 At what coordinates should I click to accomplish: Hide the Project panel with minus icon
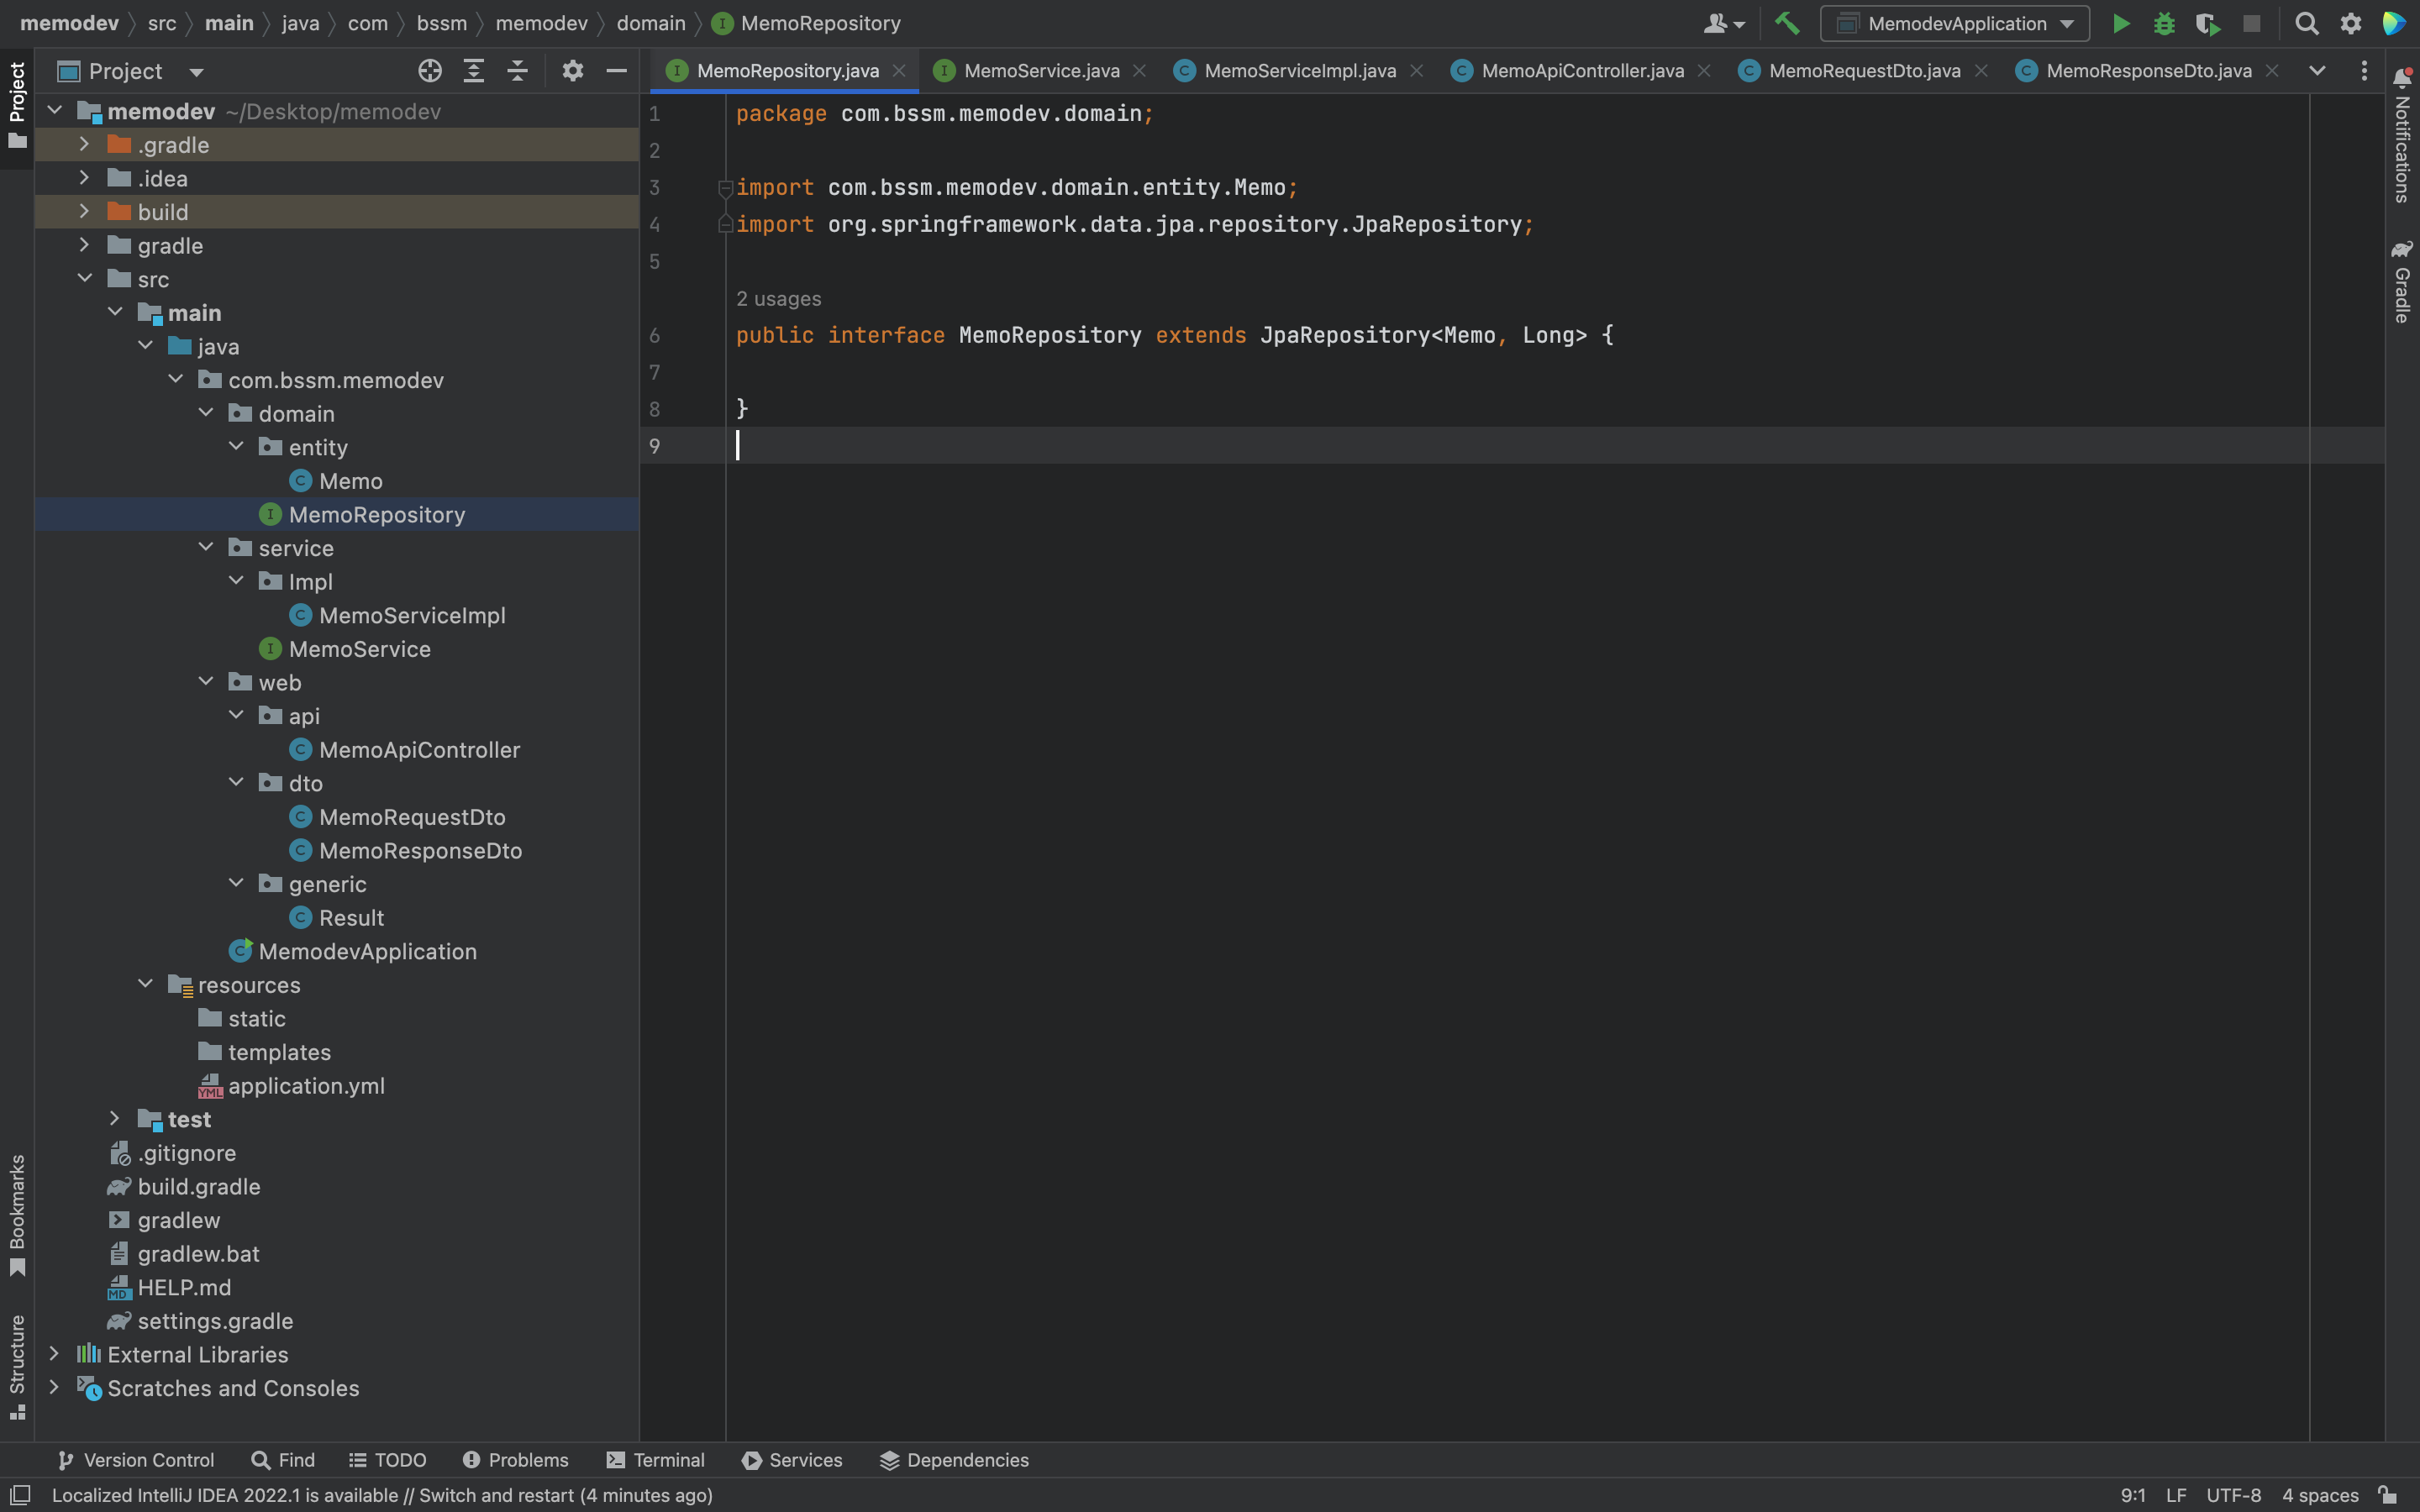(617, 71)
